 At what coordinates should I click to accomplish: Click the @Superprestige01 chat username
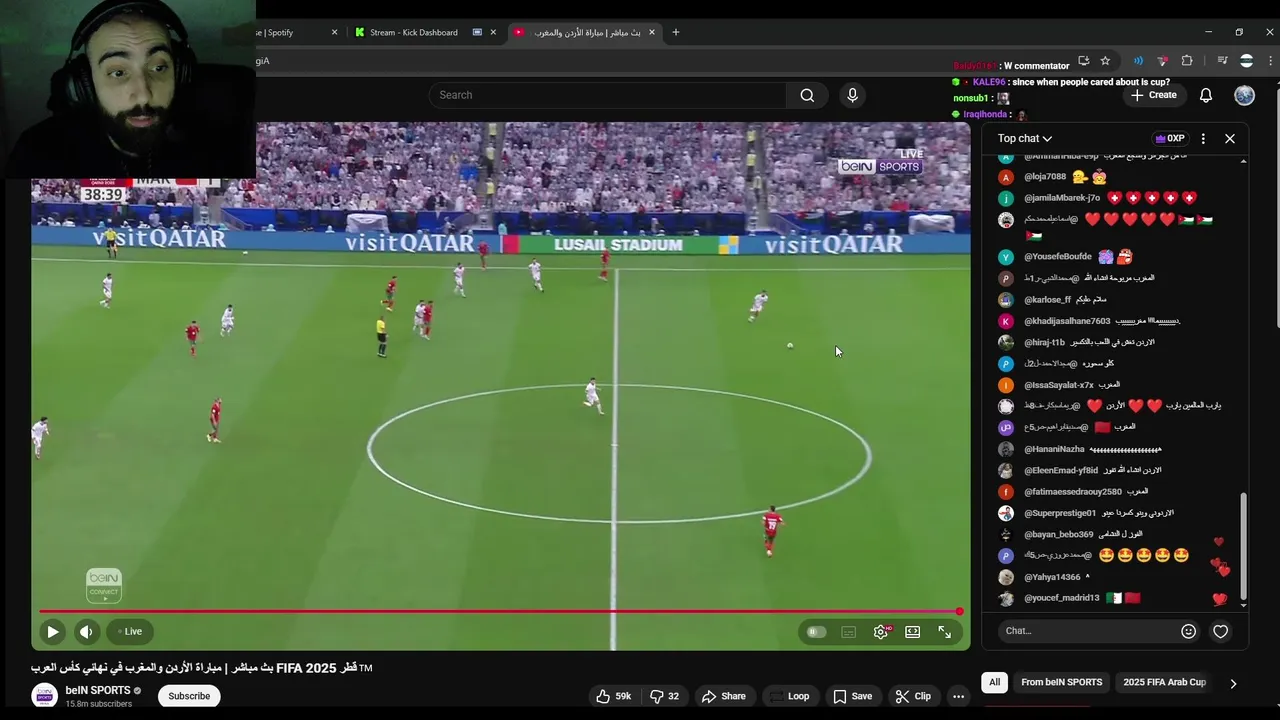(x=1060, y=513)
